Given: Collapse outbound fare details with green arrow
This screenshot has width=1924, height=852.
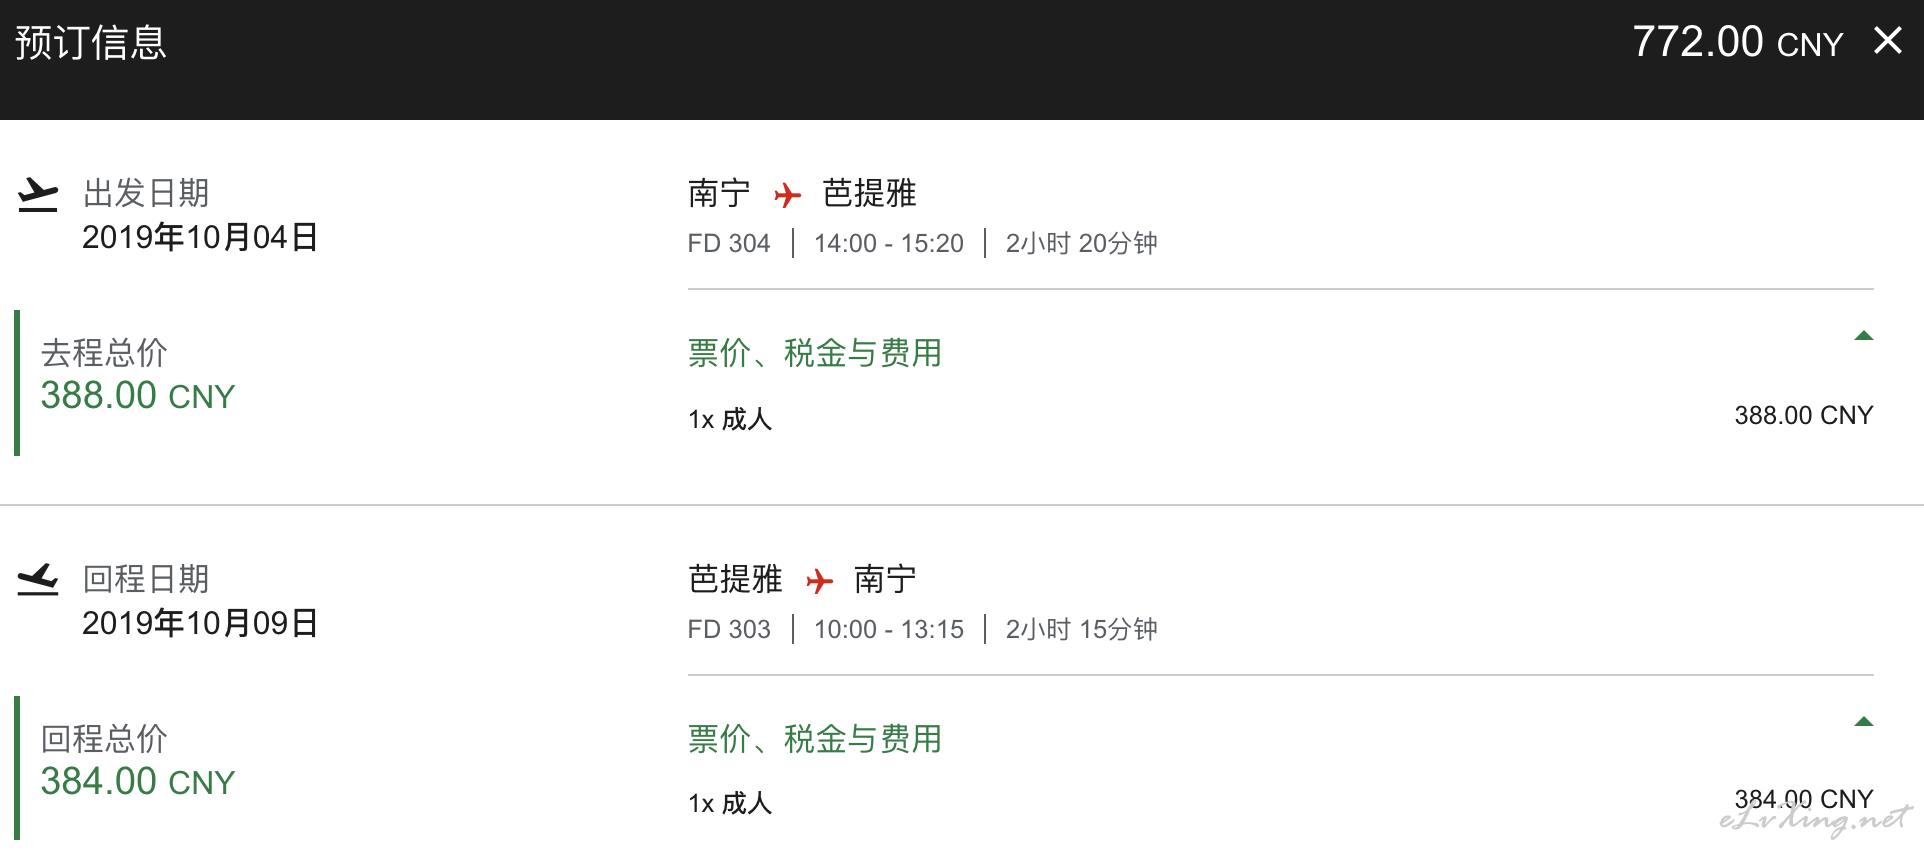Looking at the screenshot, I should [x=1863, y=336].
